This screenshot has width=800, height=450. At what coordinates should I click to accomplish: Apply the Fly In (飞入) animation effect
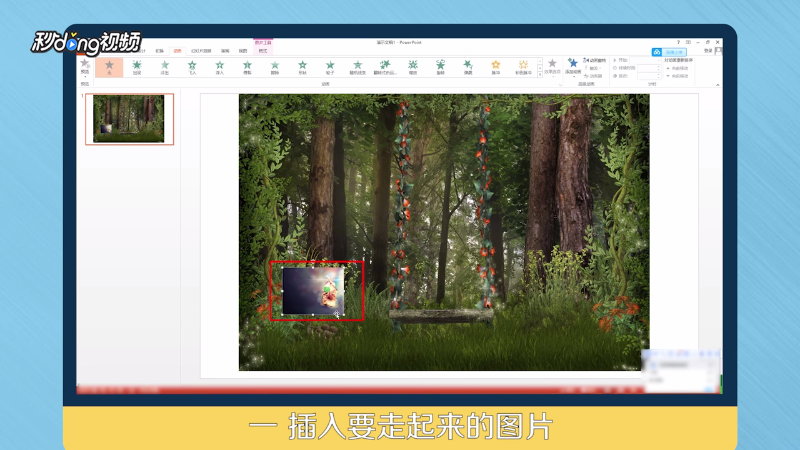(x=192, y=67)
